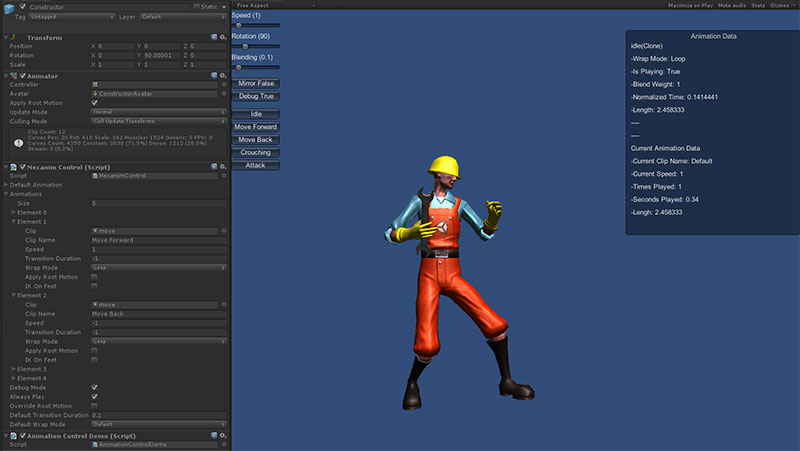Adjust the Blending slider
Image resolution: width=800 pixels, height=451 pixels.
(x=256, y=67)
